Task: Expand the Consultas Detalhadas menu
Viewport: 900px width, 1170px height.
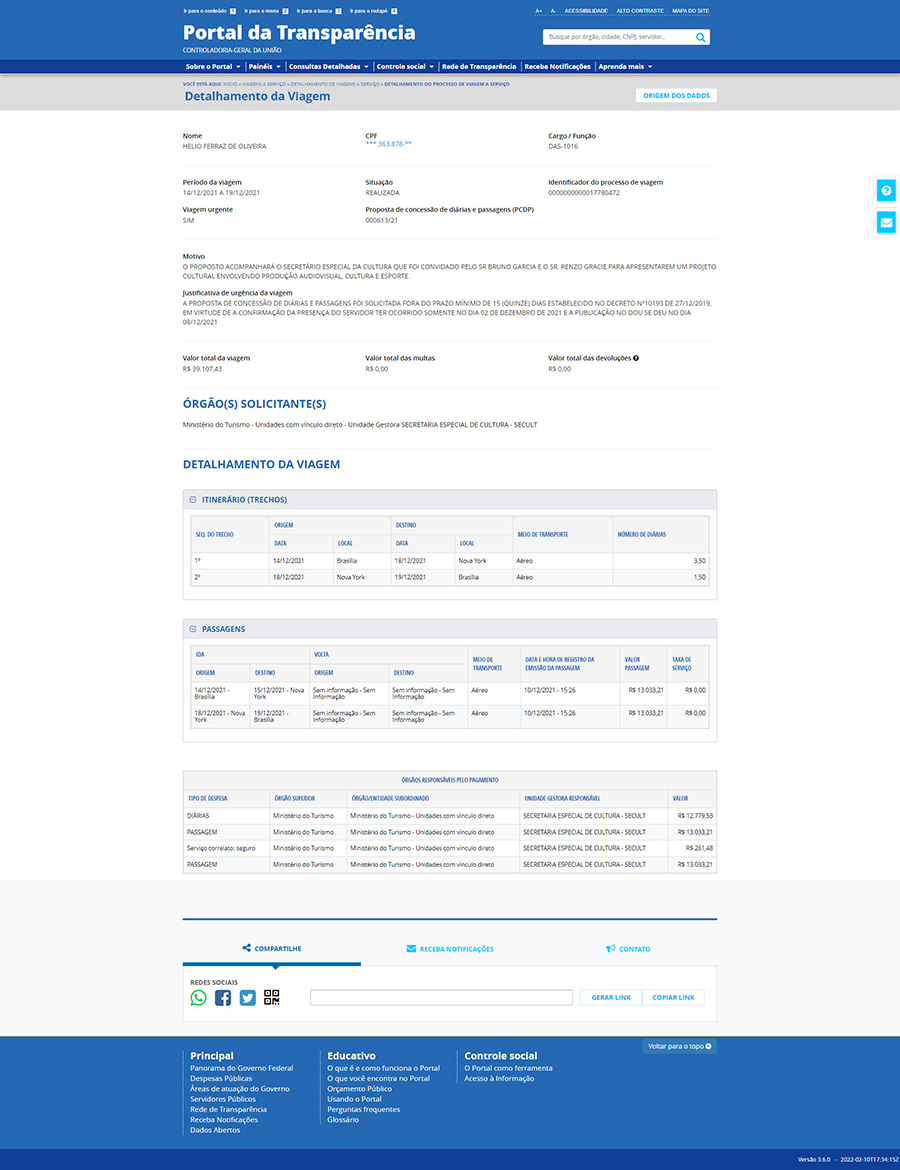Action: [x=328, y=67]
